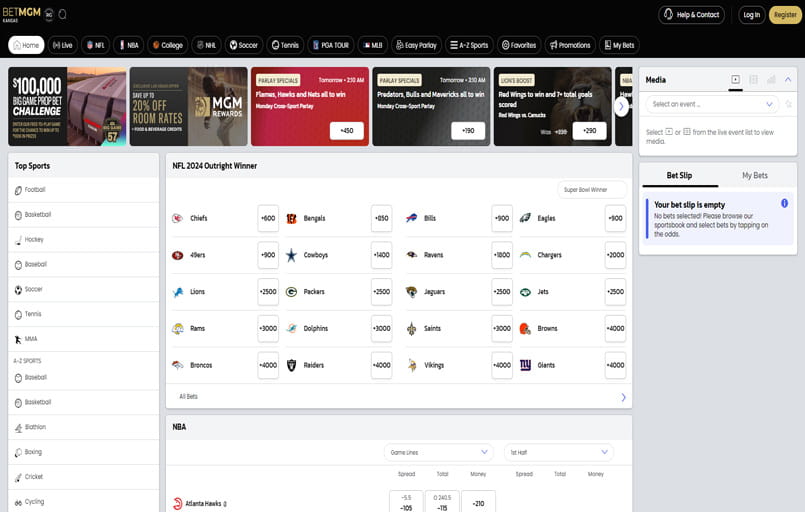The height and width of the screenshot is (512, 805).
Task: Select the scoreboard media view icon
Action: click(753, 79)
